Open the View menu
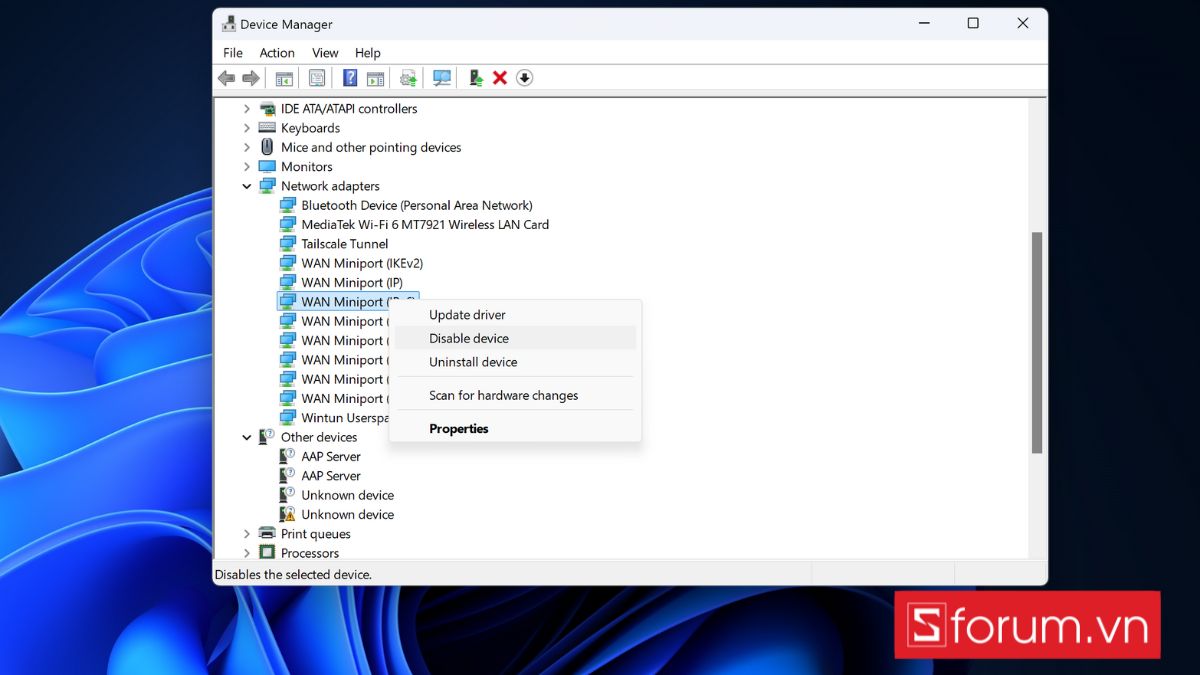 click(325, 53)
